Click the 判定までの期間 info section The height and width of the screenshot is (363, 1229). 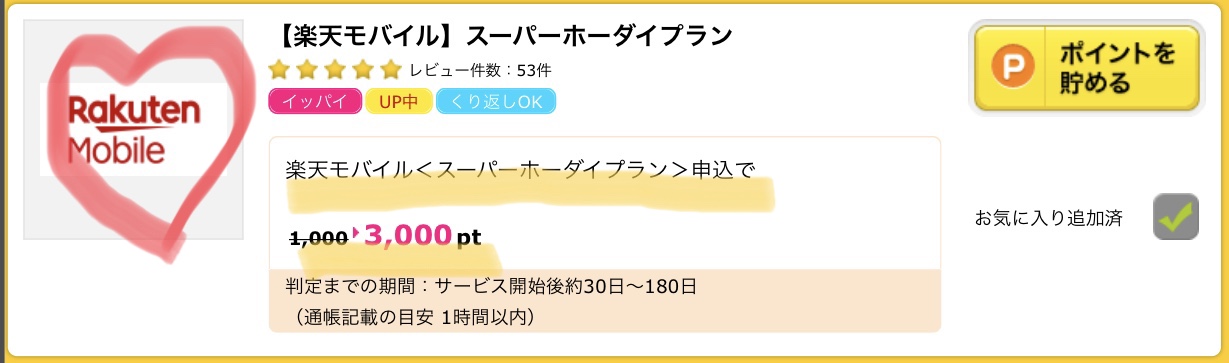point(605,300)
